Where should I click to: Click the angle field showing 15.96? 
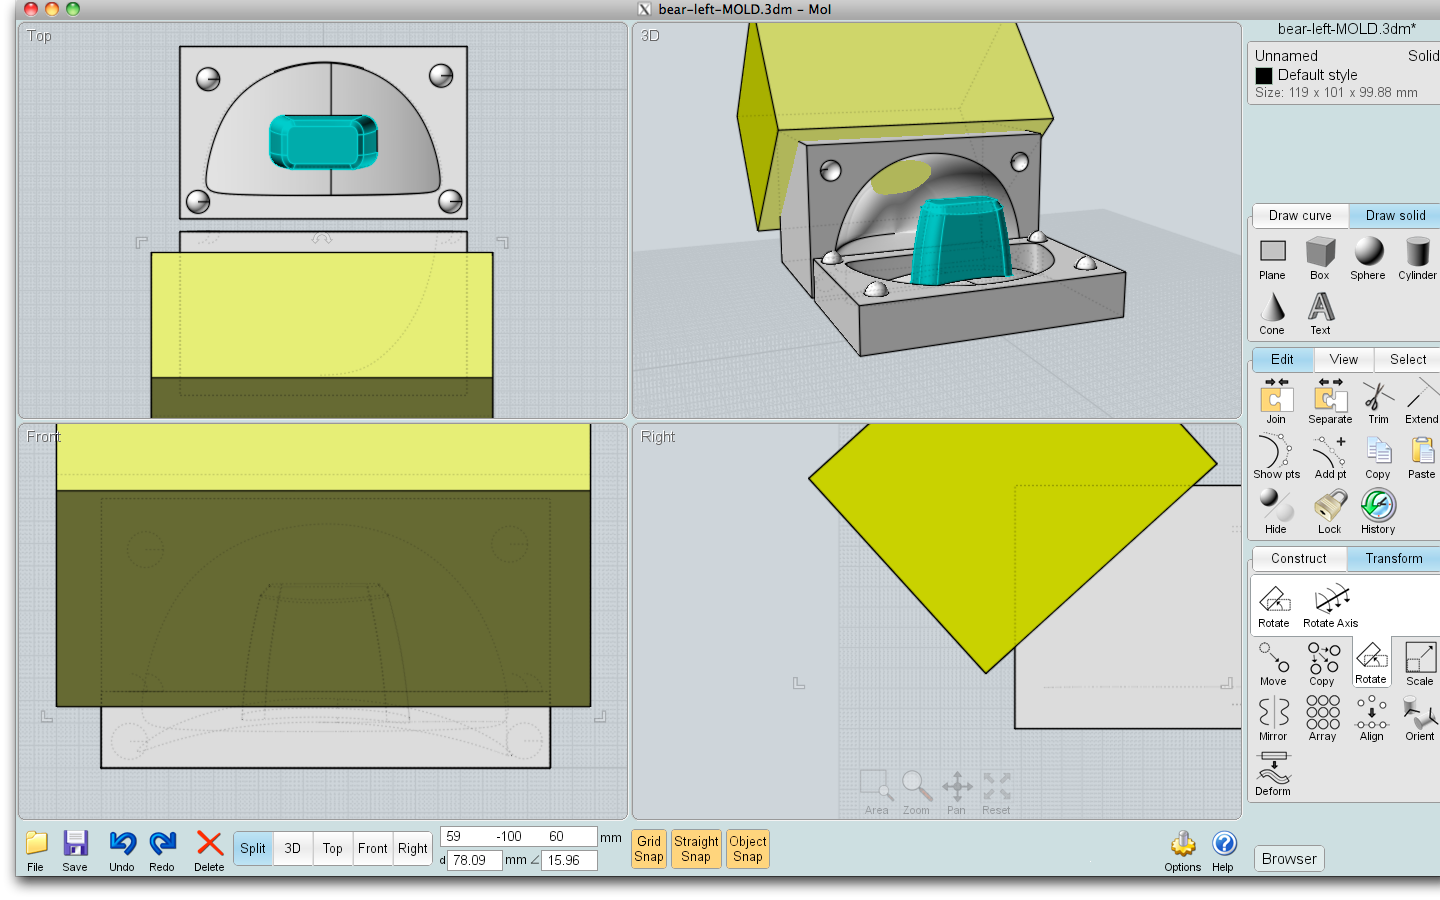point(569,860)
